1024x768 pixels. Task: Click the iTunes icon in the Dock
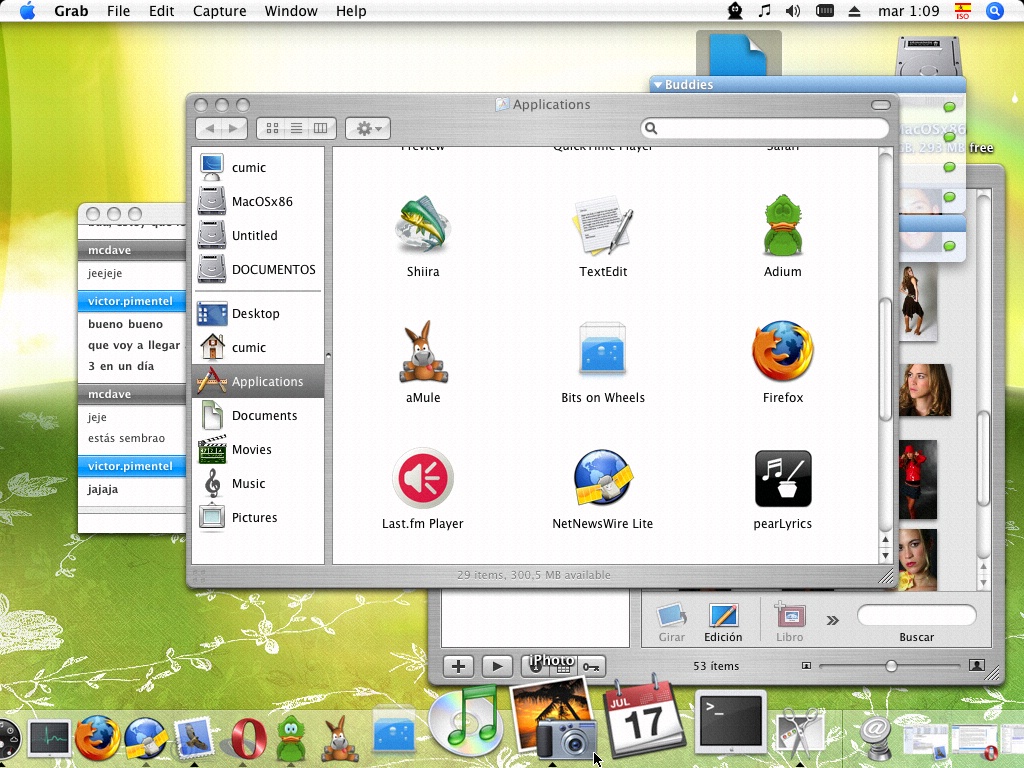click(465, 720)
